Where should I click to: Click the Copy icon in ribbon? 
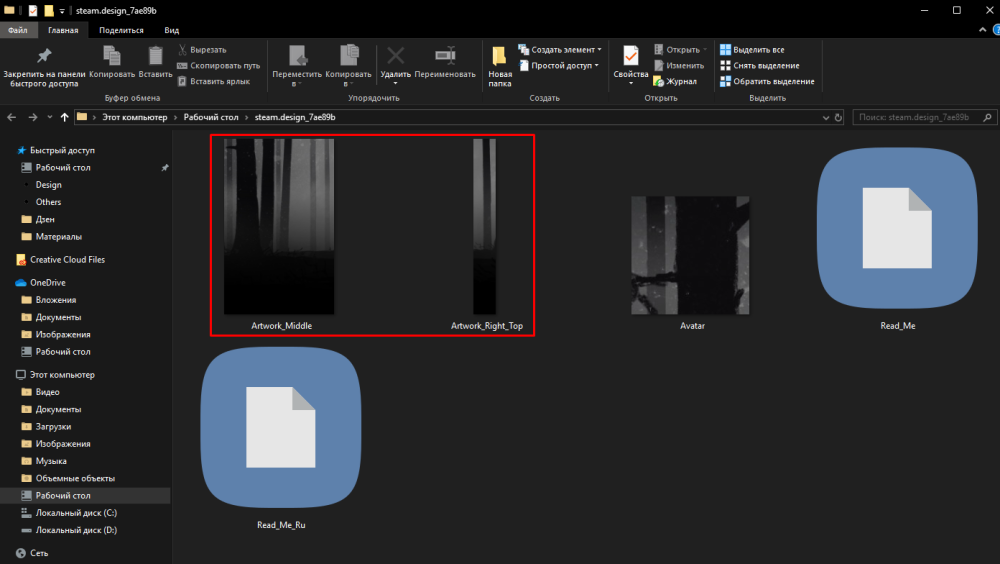[111, 57]
